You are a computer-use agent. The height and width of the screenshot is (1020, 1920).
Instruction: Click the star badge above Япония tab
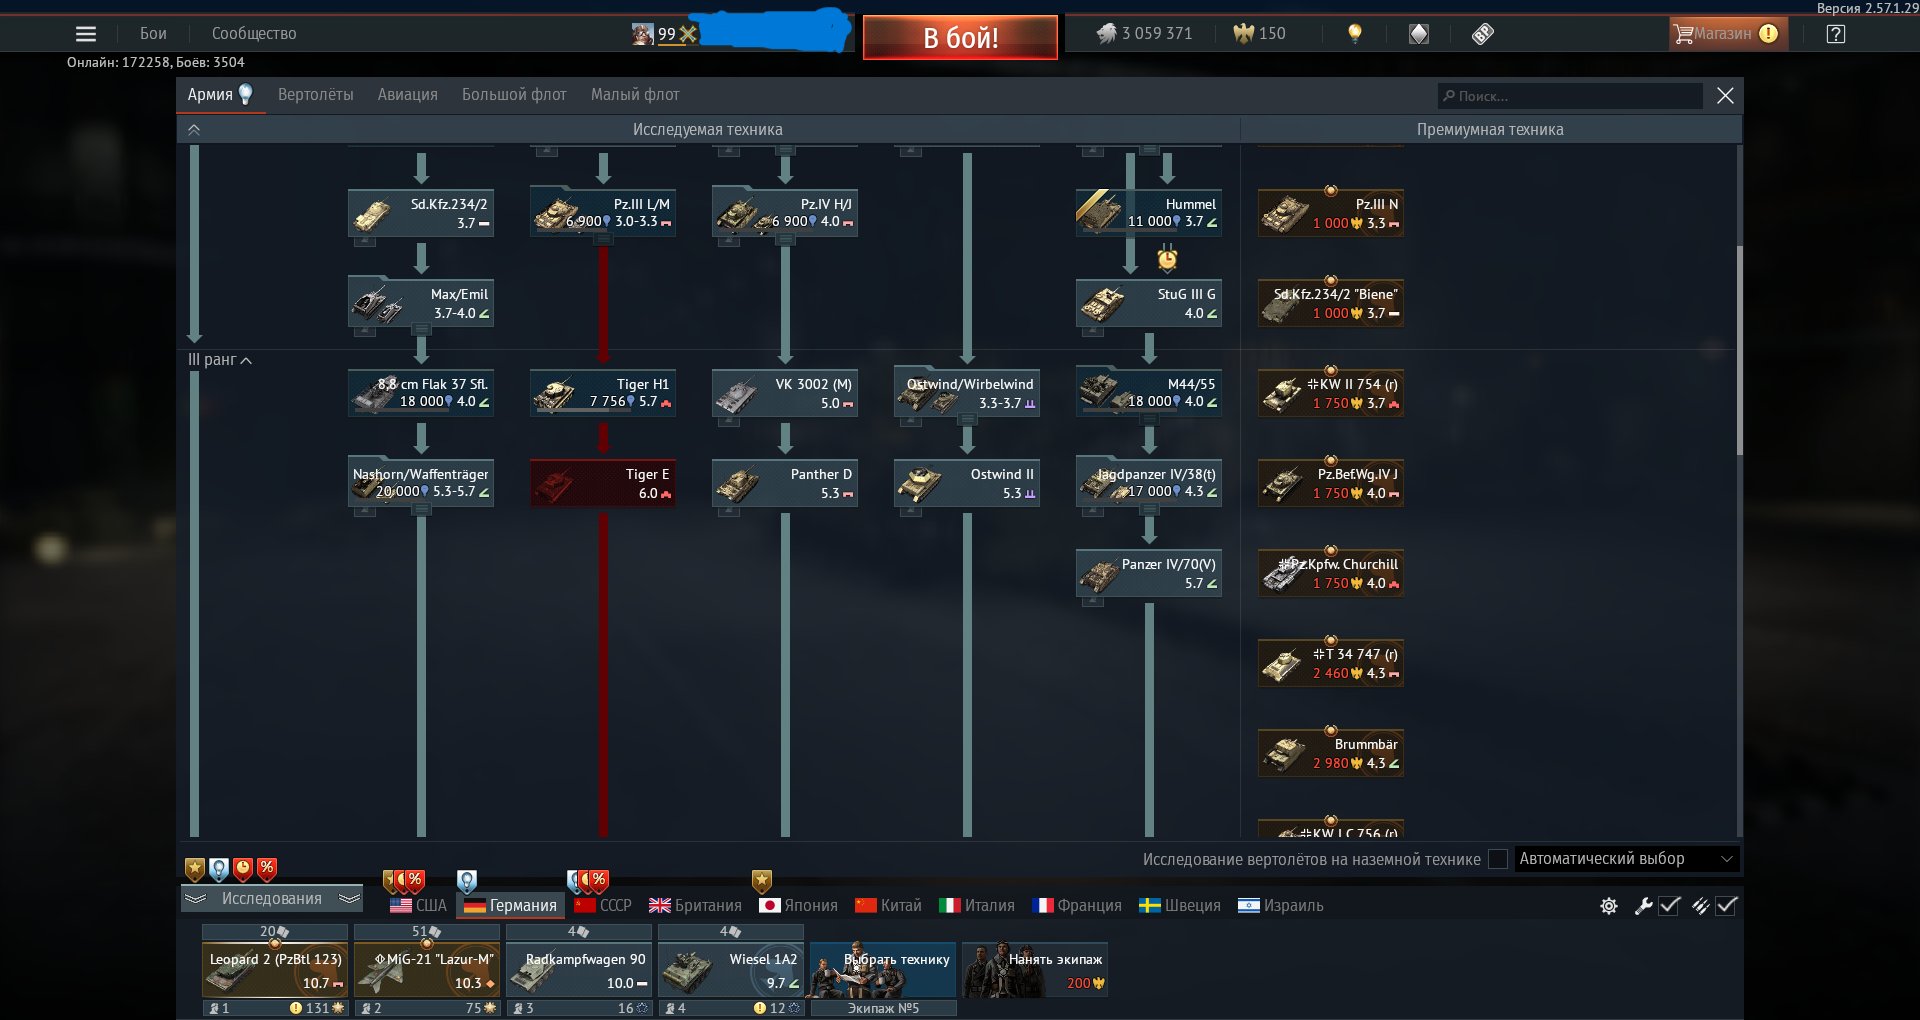pos(762,881)
